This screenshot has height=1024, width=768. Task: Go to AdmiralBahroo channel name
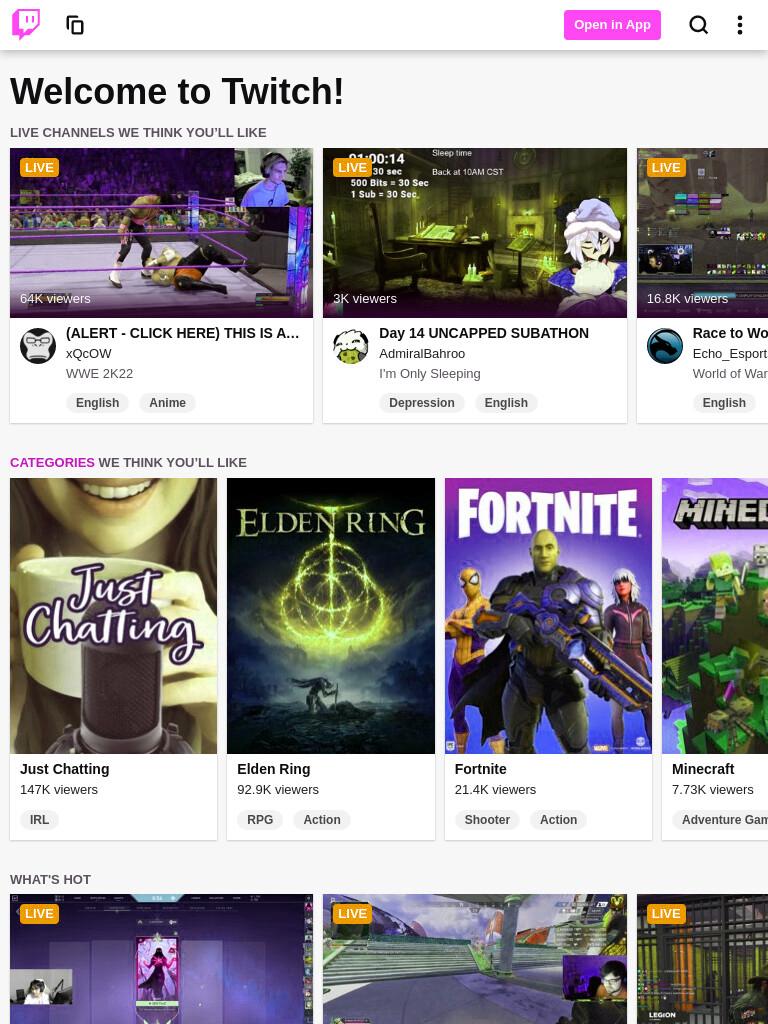tap(422, 353)
